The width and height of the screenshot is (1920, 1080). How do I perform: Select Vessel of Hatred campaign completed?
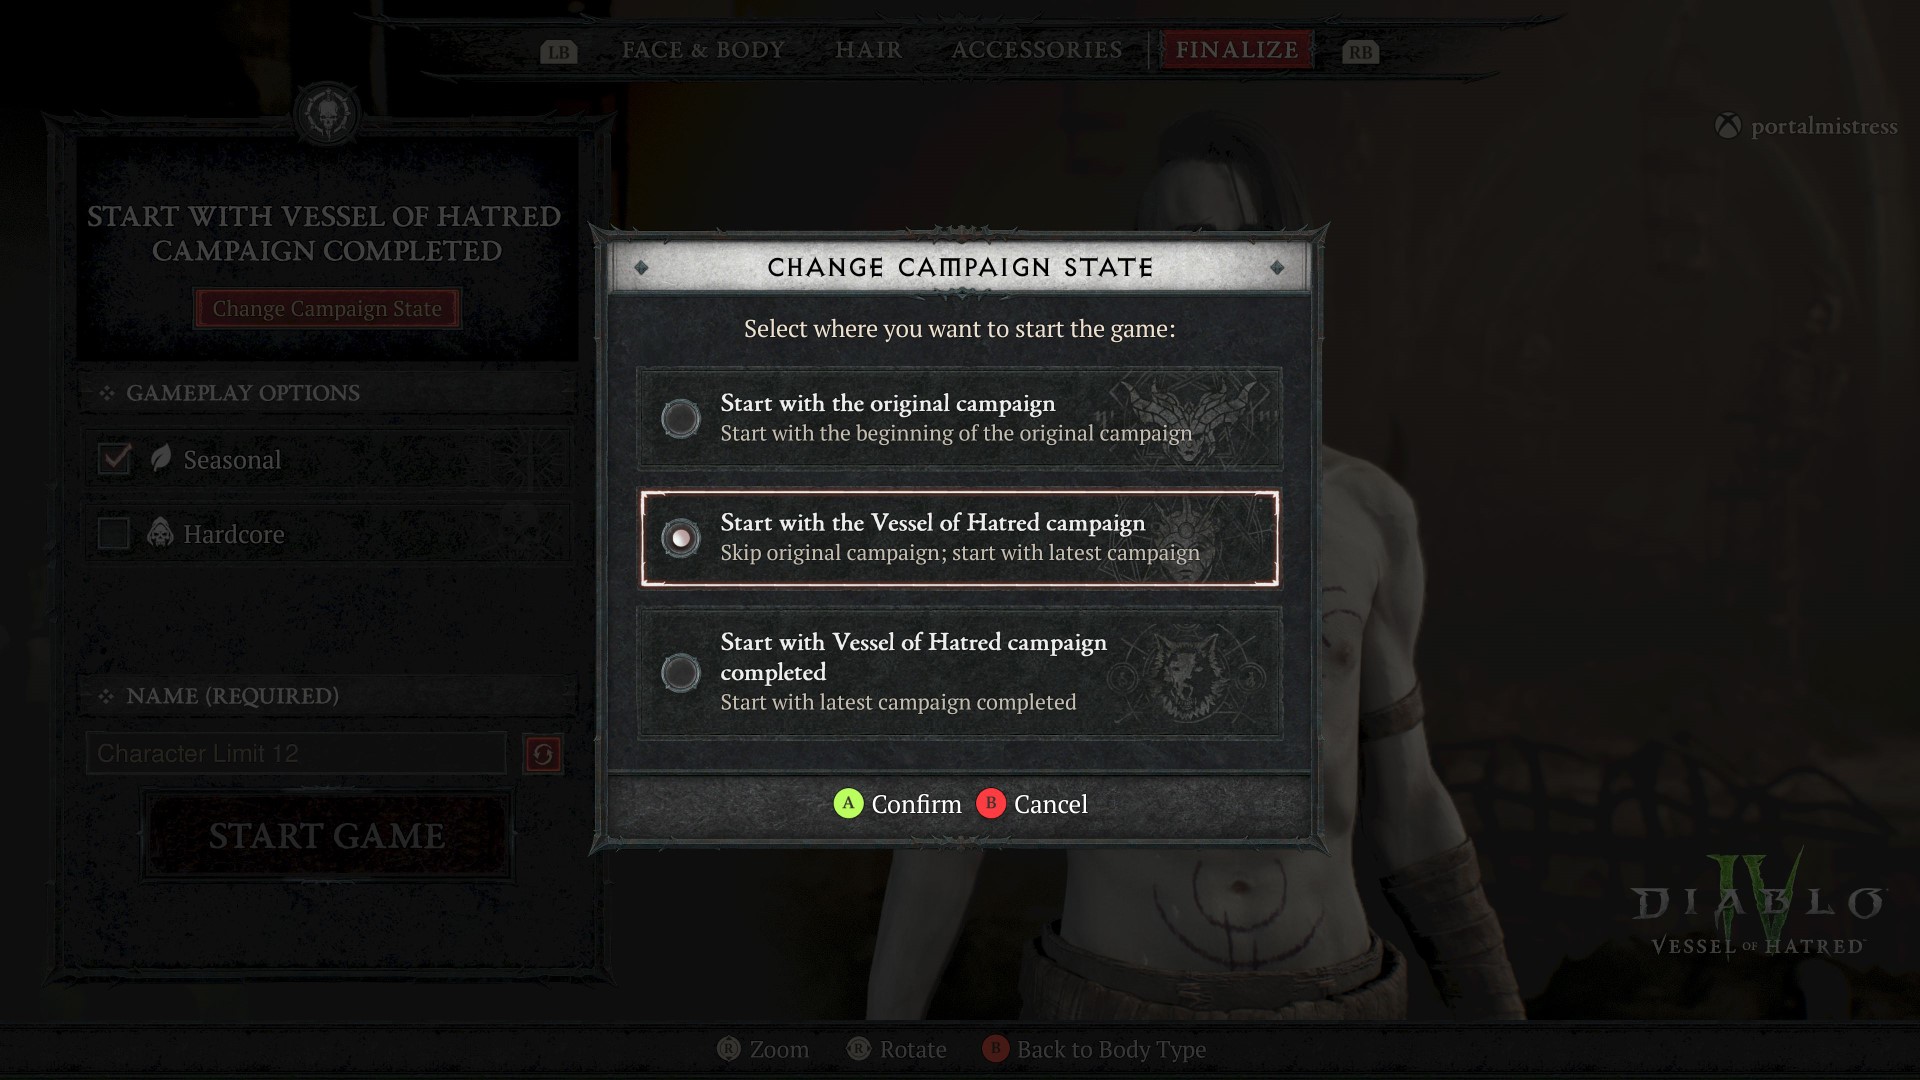pyautogui.click(x=680, y=670)
